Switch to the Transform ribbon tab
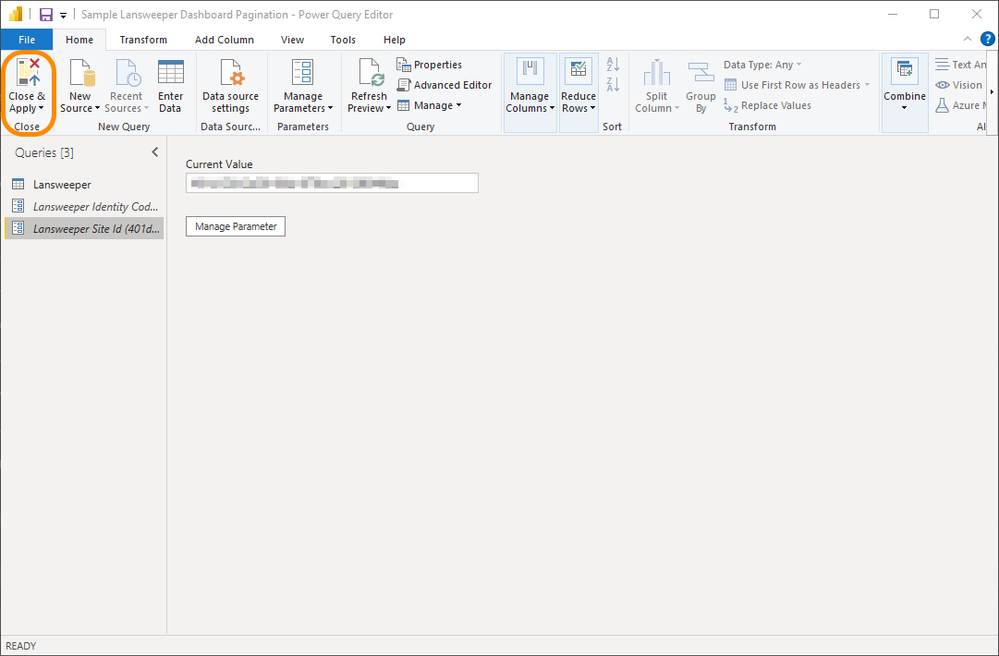The width and height of the screenshot is (999, 656). point(143,39)
